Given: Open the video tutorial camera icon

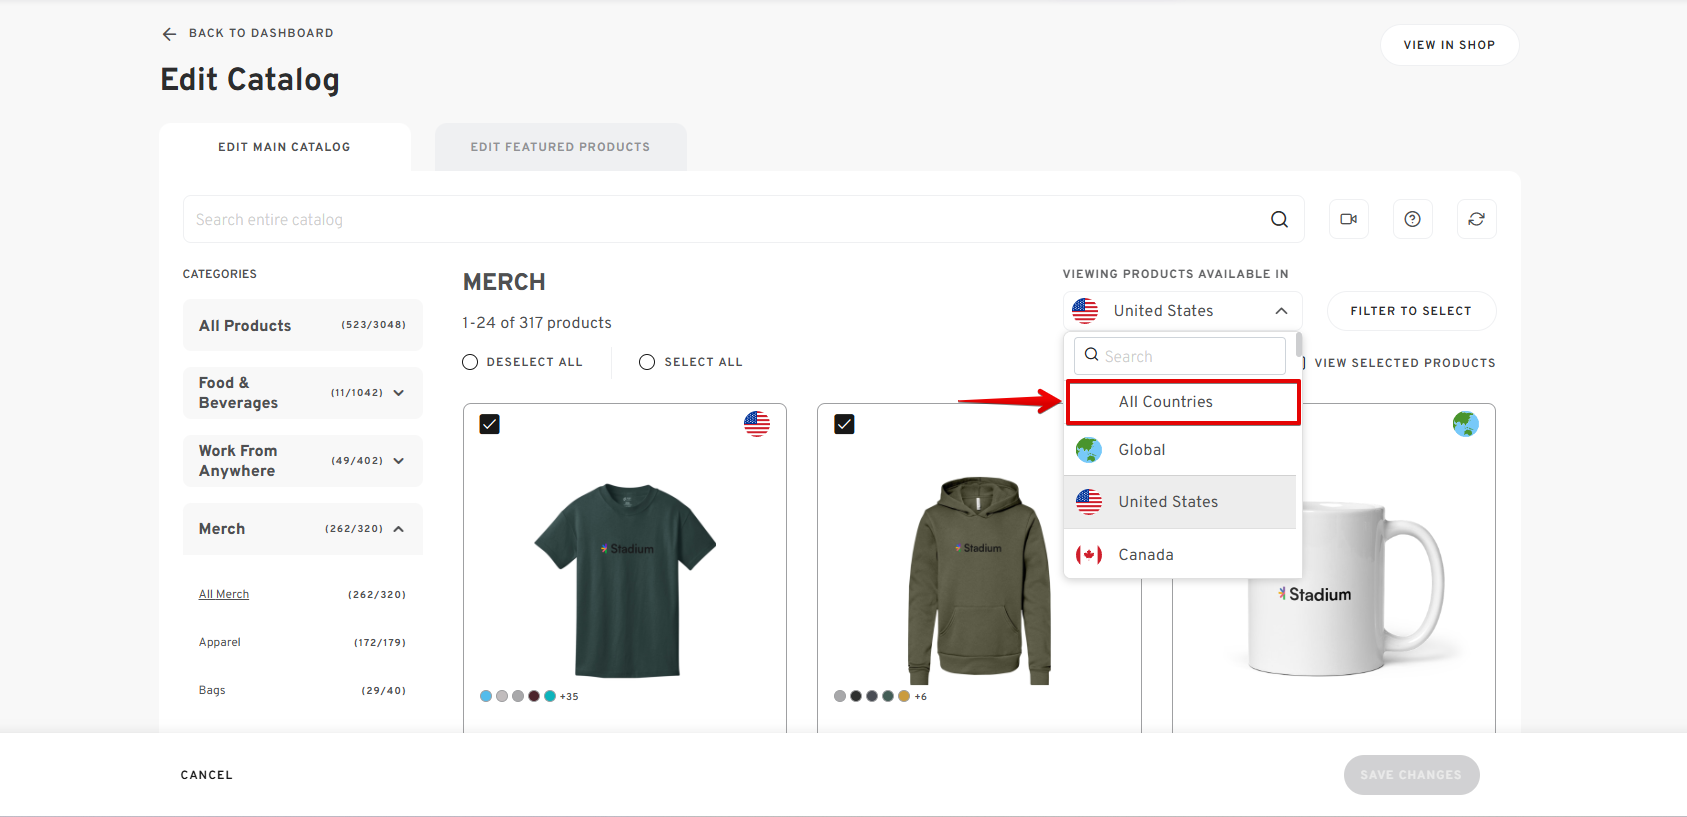Looking at the screenshot, I should point(1348,219).
